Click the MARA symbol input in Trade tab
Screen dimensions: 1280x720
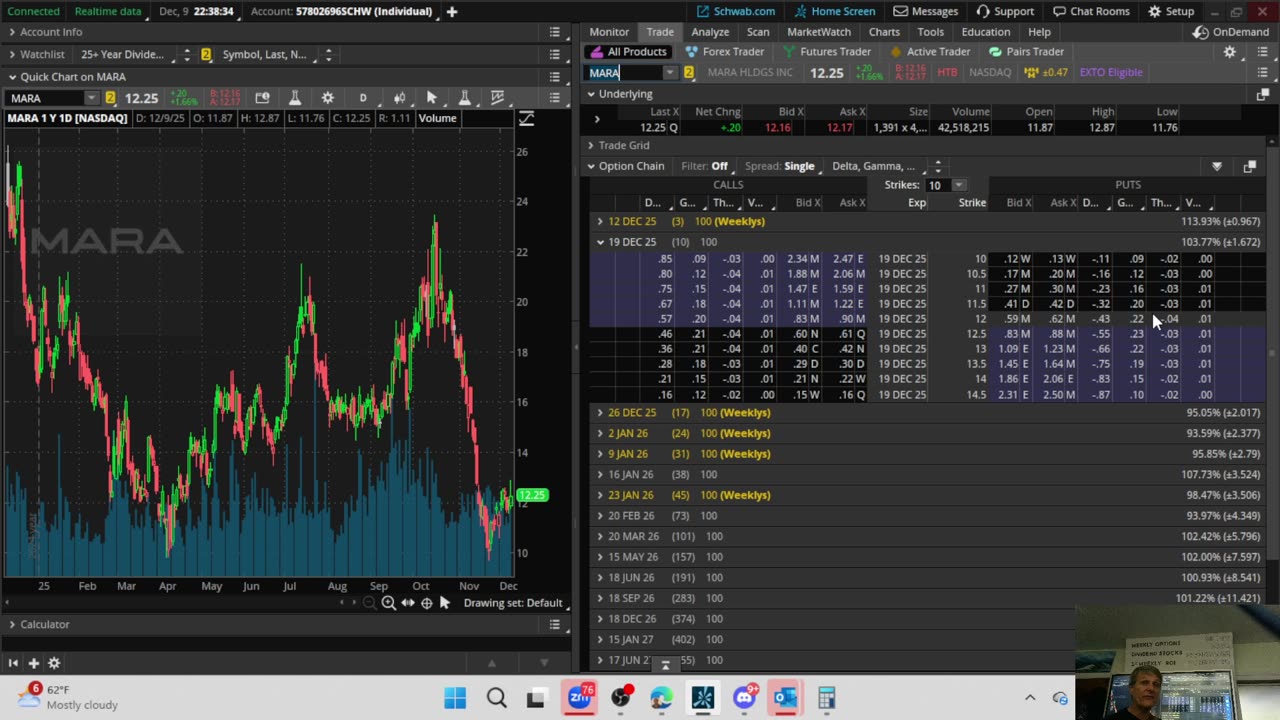[x=625, y=73]
